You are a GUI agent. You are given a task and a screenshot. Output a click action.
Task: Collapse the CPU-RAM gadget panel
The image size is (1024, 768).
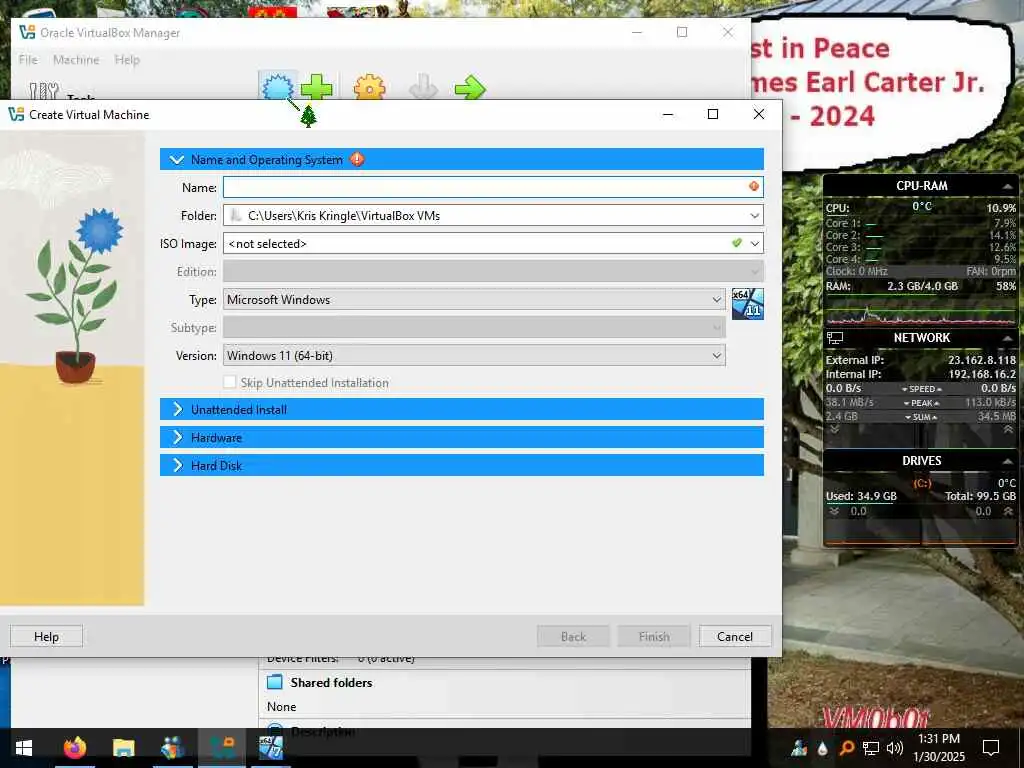click(x=1008, y=186)
